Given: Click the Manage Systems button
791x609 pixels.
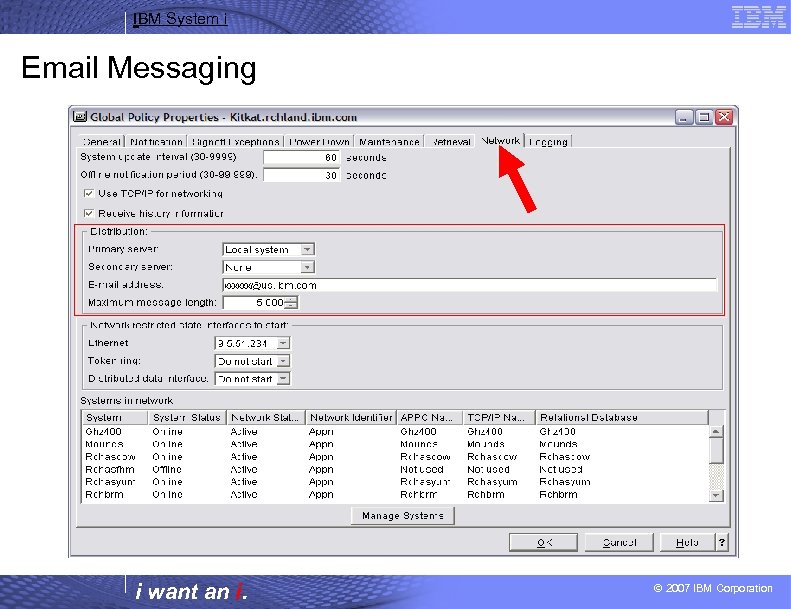Looking at the screenshot, I should (x=403, y=516).
